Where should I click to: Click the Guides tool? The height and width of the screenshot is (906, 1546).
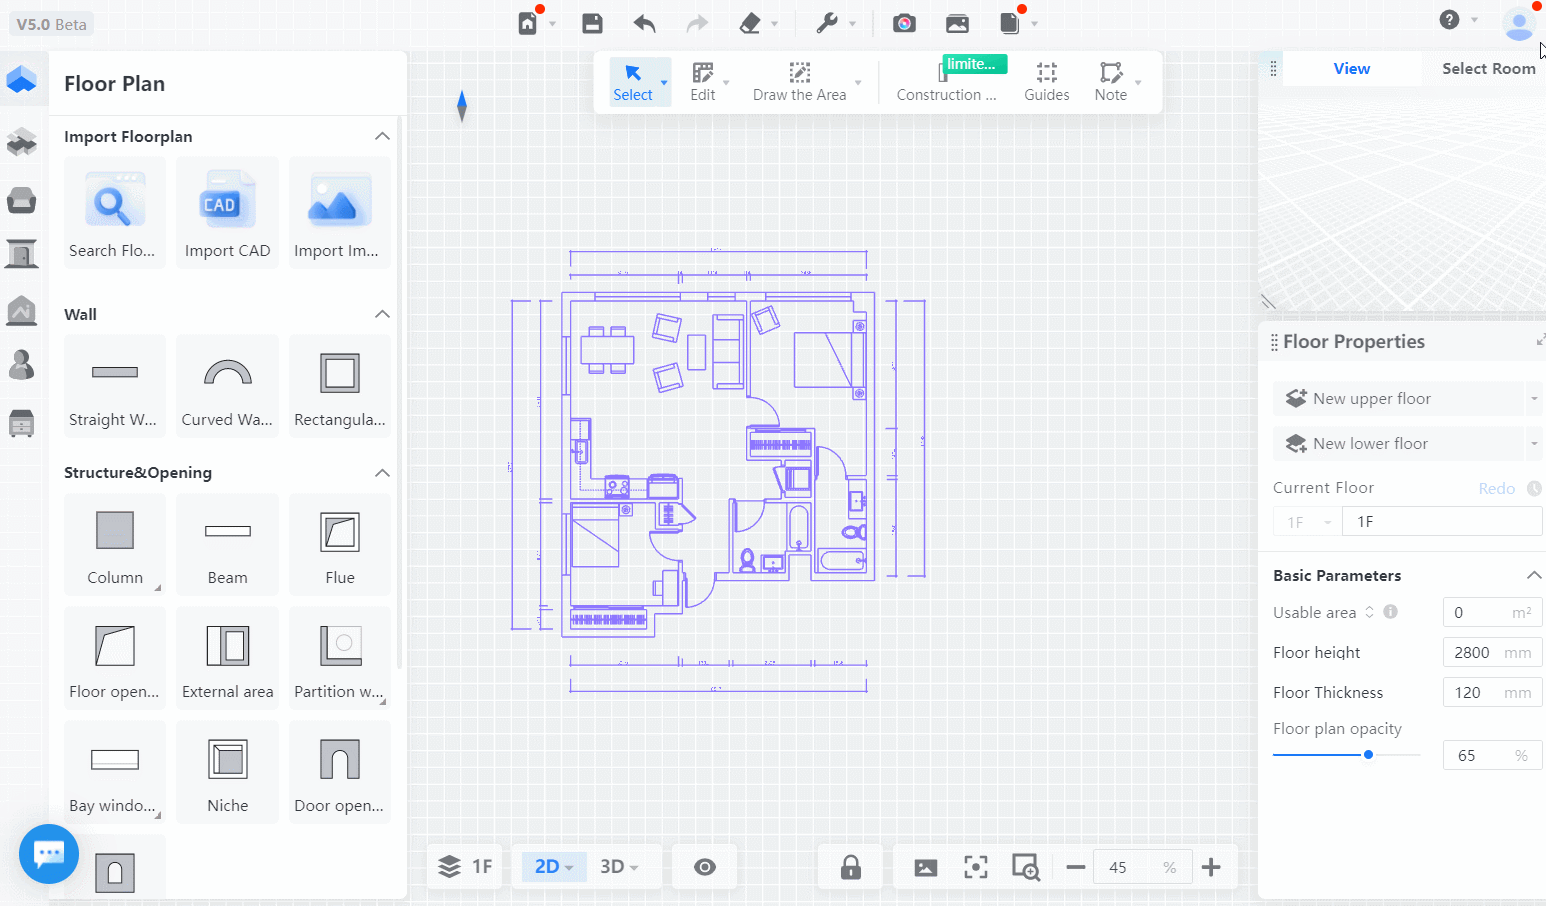pyautogui.click(x=1046, y=81)
